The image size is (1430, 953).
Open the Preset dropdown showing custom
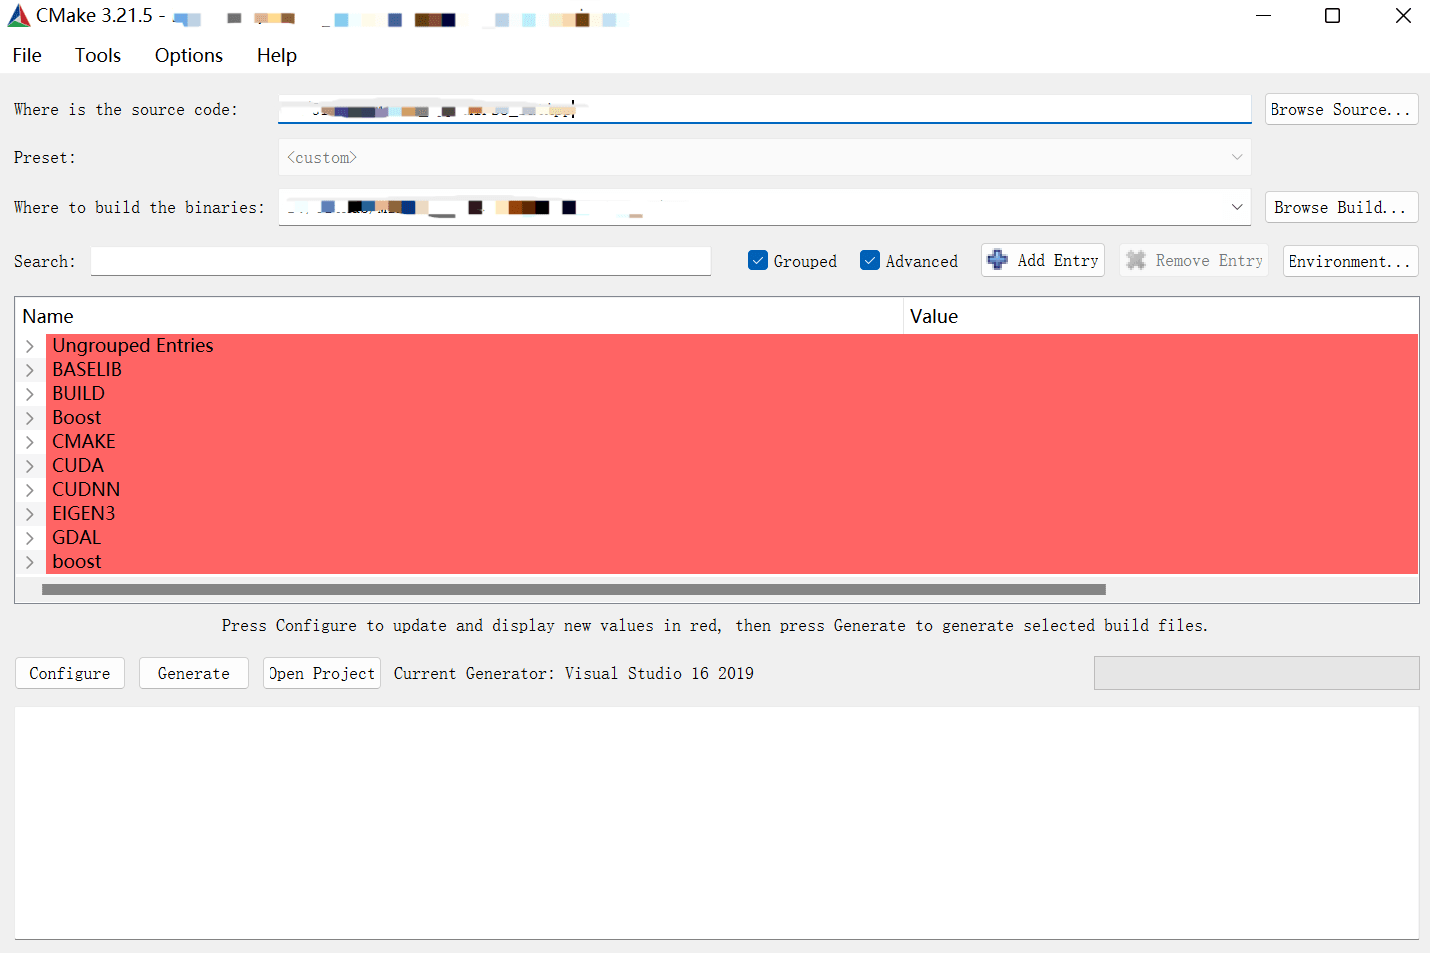coord(1237,157)
